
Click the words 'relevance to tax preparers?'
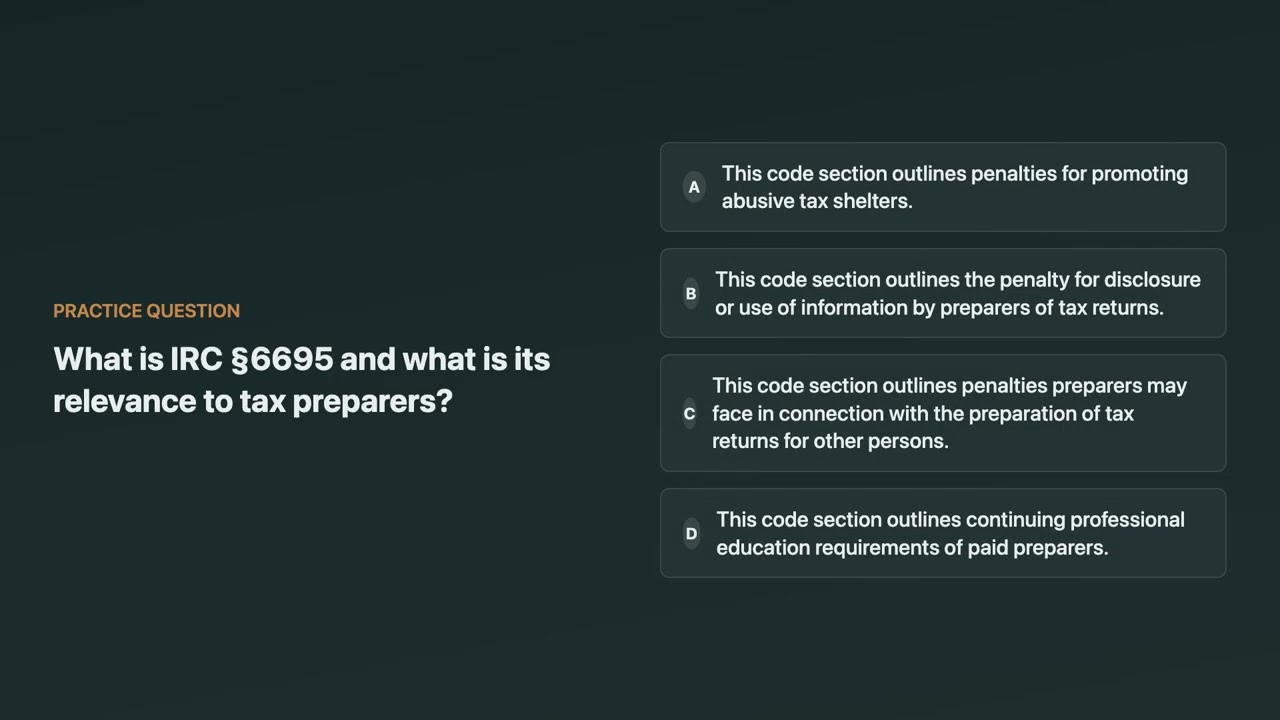point(253,401)
